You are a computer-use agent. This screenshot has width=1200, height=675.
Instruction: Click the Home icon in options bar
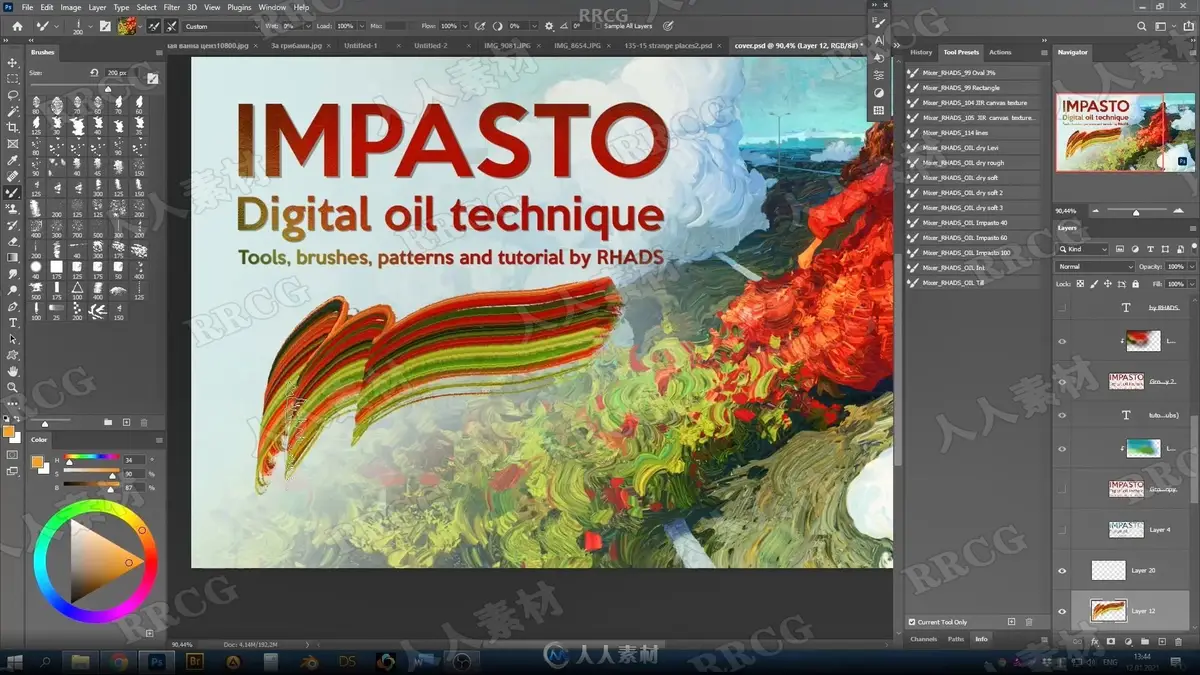point(16,26)
